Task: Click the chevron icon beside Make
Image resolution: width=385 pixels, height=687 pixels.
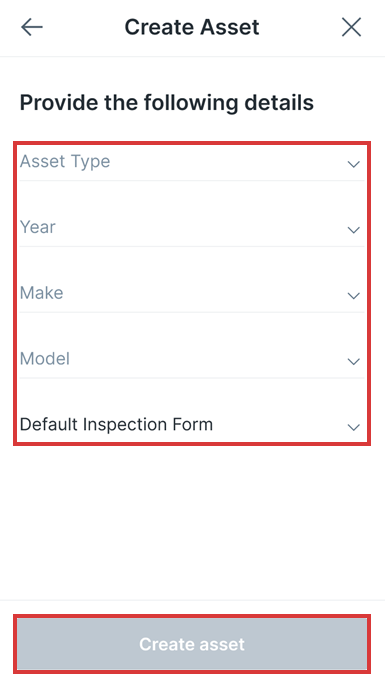Action: point(353,296)
